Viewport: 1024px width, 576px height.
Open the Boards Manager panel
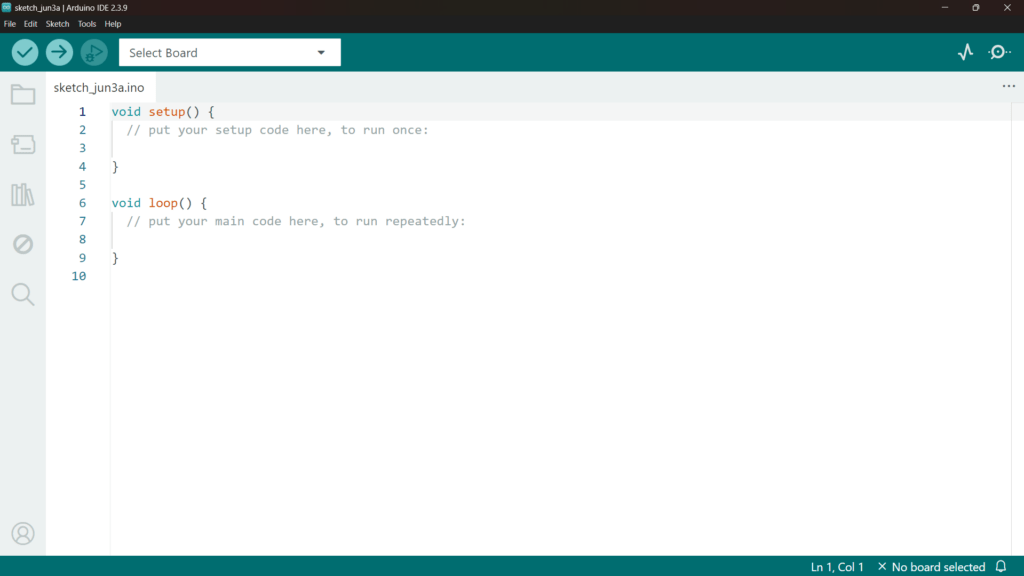tap(23, 144)
